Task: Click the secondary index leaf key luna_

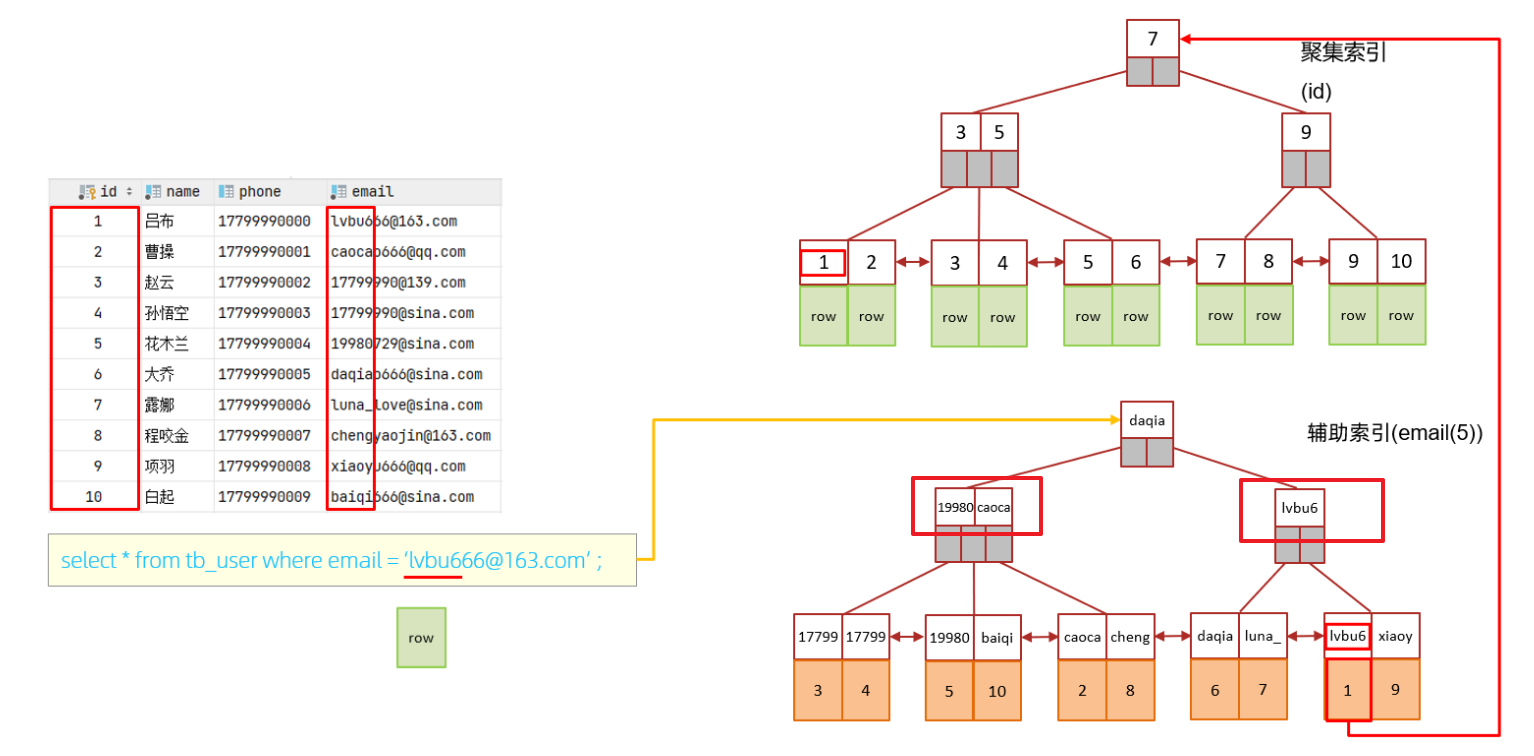Action: coord(1263,636)
